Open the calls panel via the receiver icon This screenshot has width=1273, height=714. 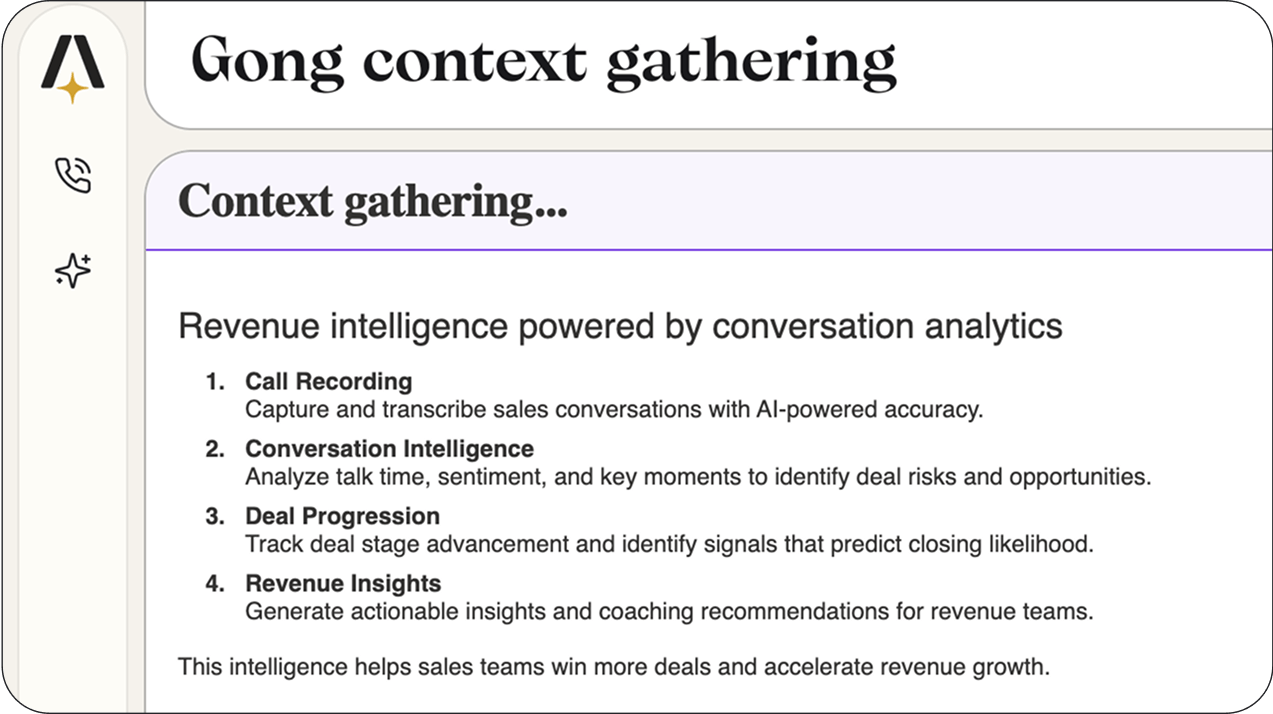pyautogui.click(x=72, y=175)
